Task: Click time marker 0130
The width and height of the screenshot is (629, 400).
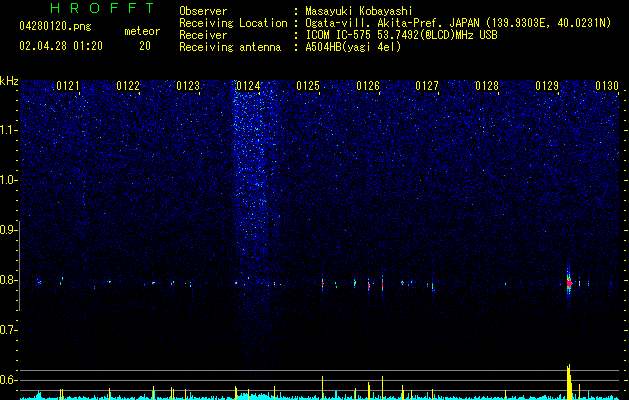Action: coord(607,86)
